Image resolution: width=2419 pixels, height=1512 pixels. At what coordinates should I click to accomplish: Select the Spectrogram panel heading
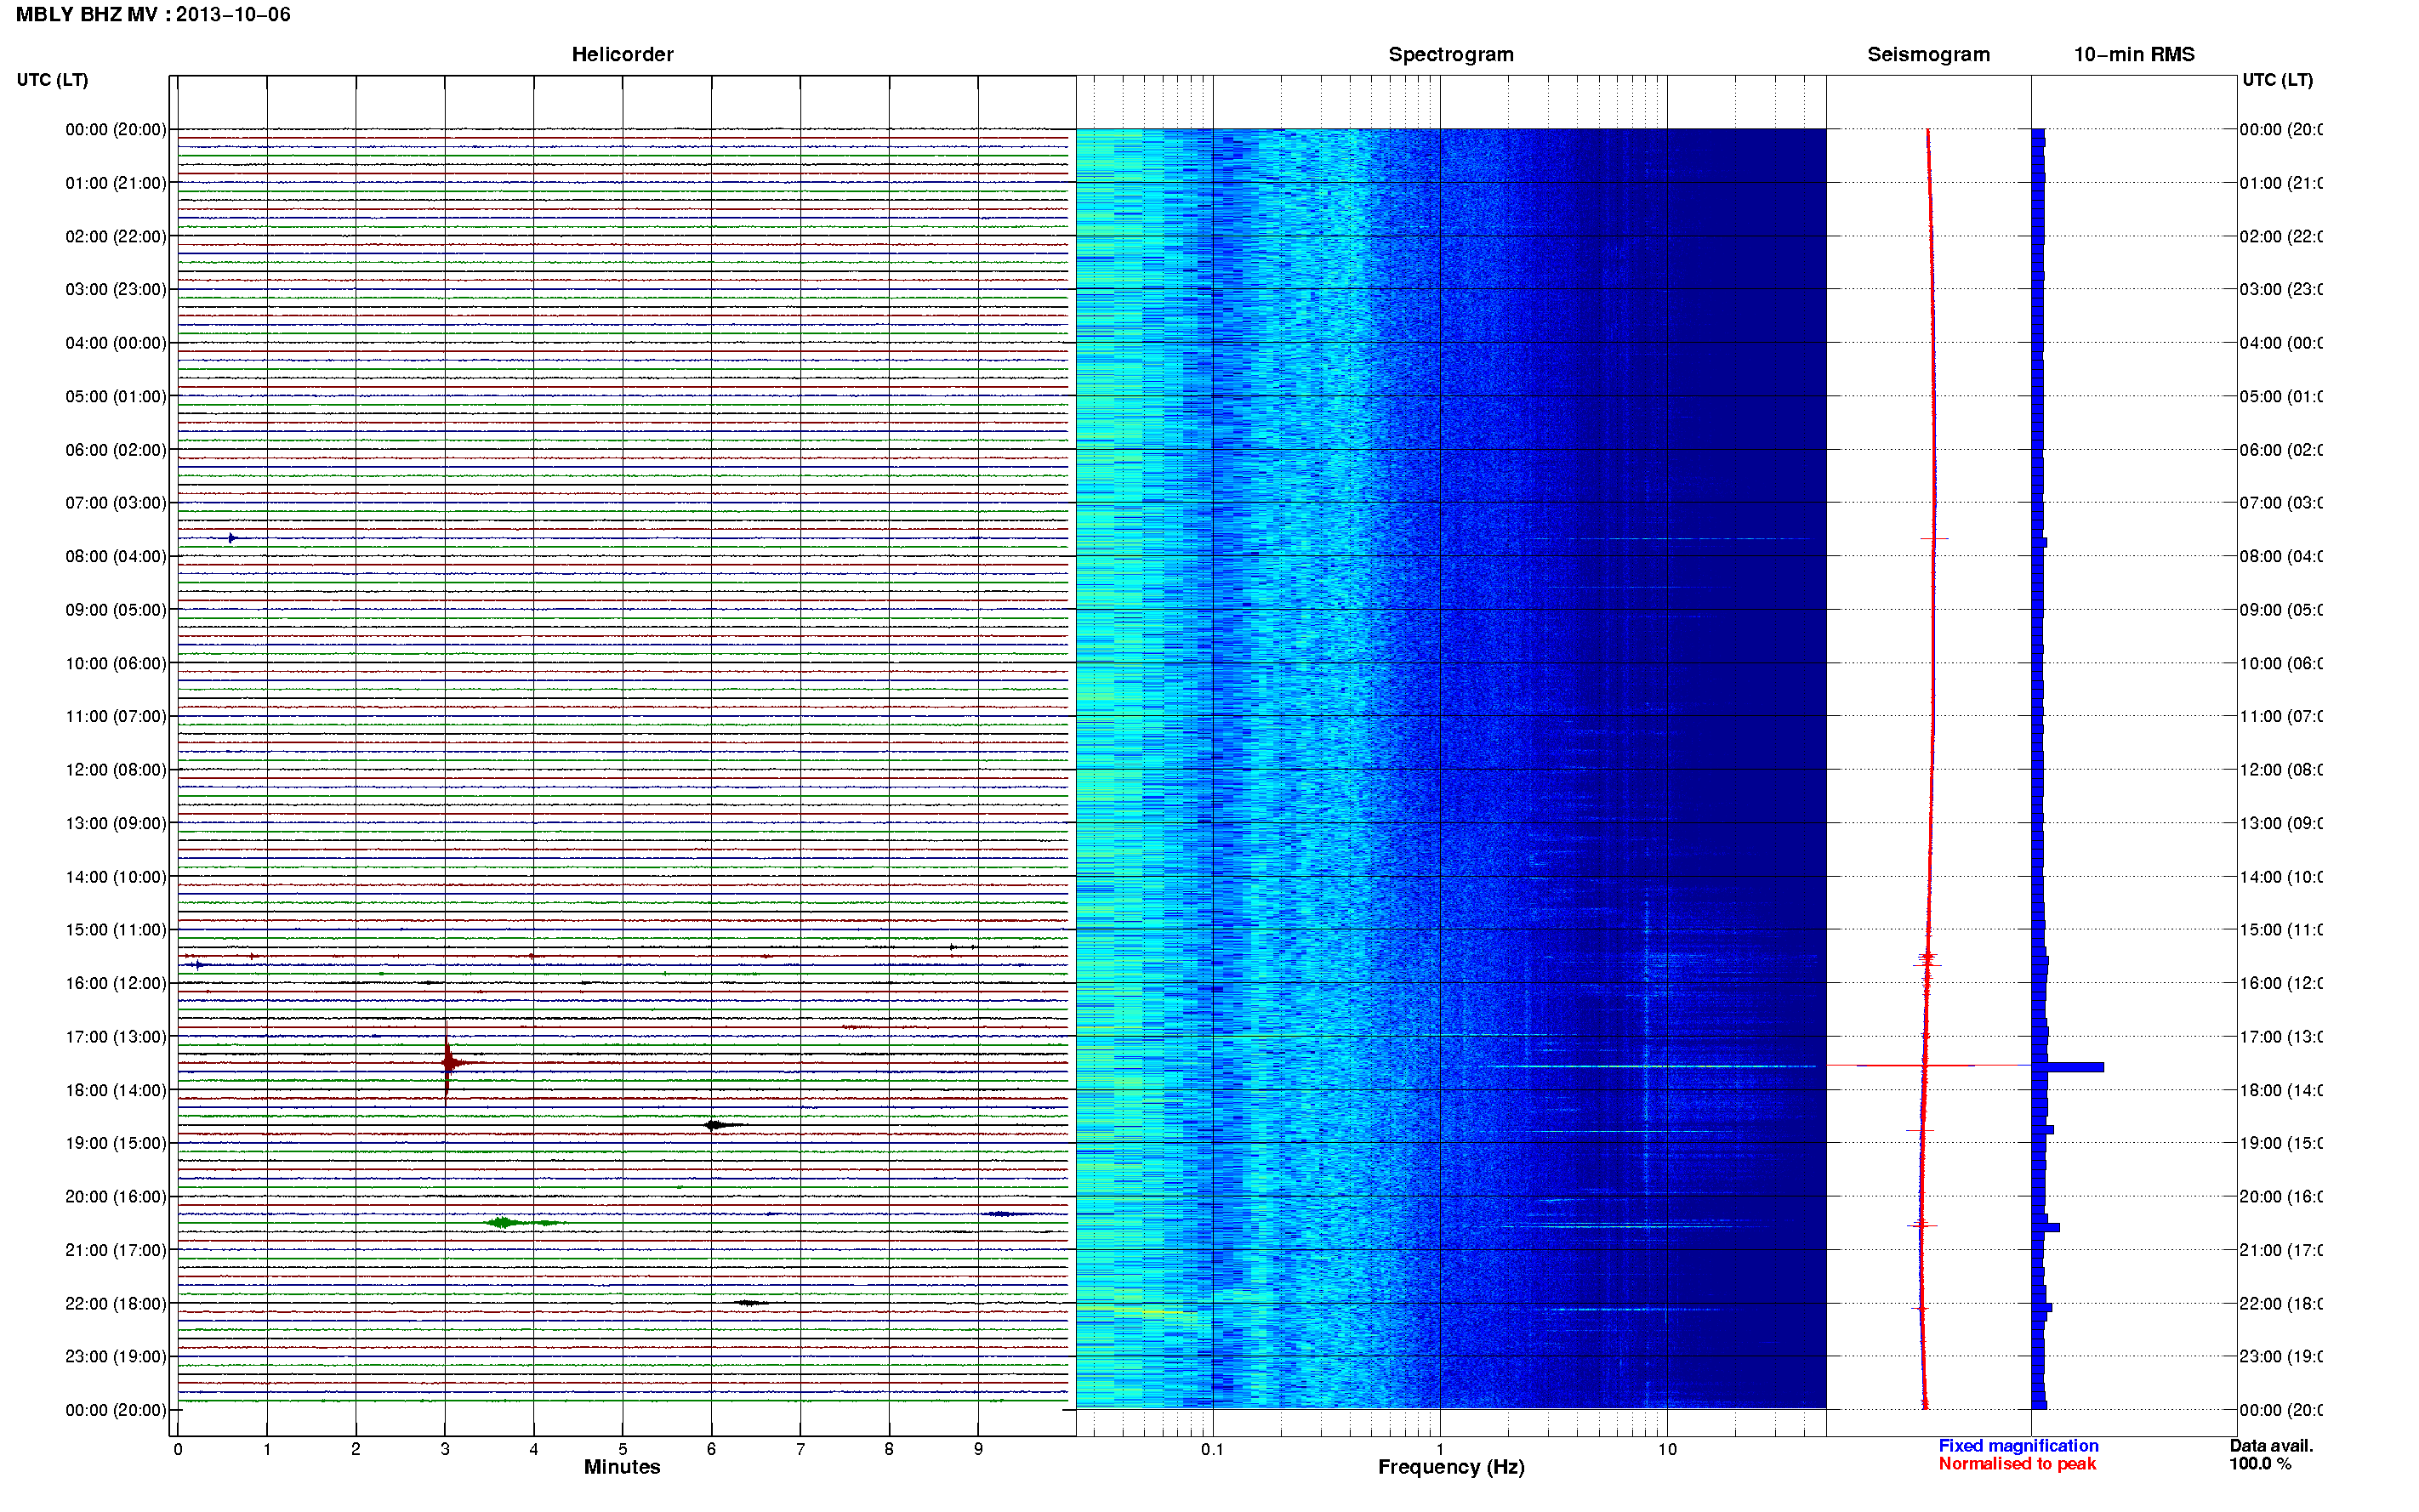pyautogui.click(x=1450, y=54)
